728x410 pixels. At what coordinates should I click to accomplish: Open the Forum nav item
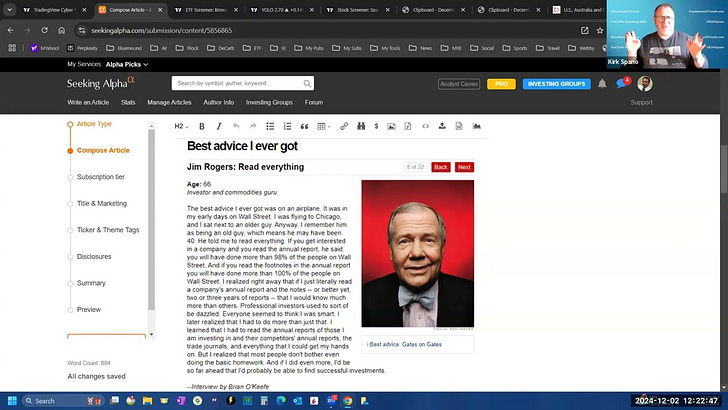tap(314, 102)
